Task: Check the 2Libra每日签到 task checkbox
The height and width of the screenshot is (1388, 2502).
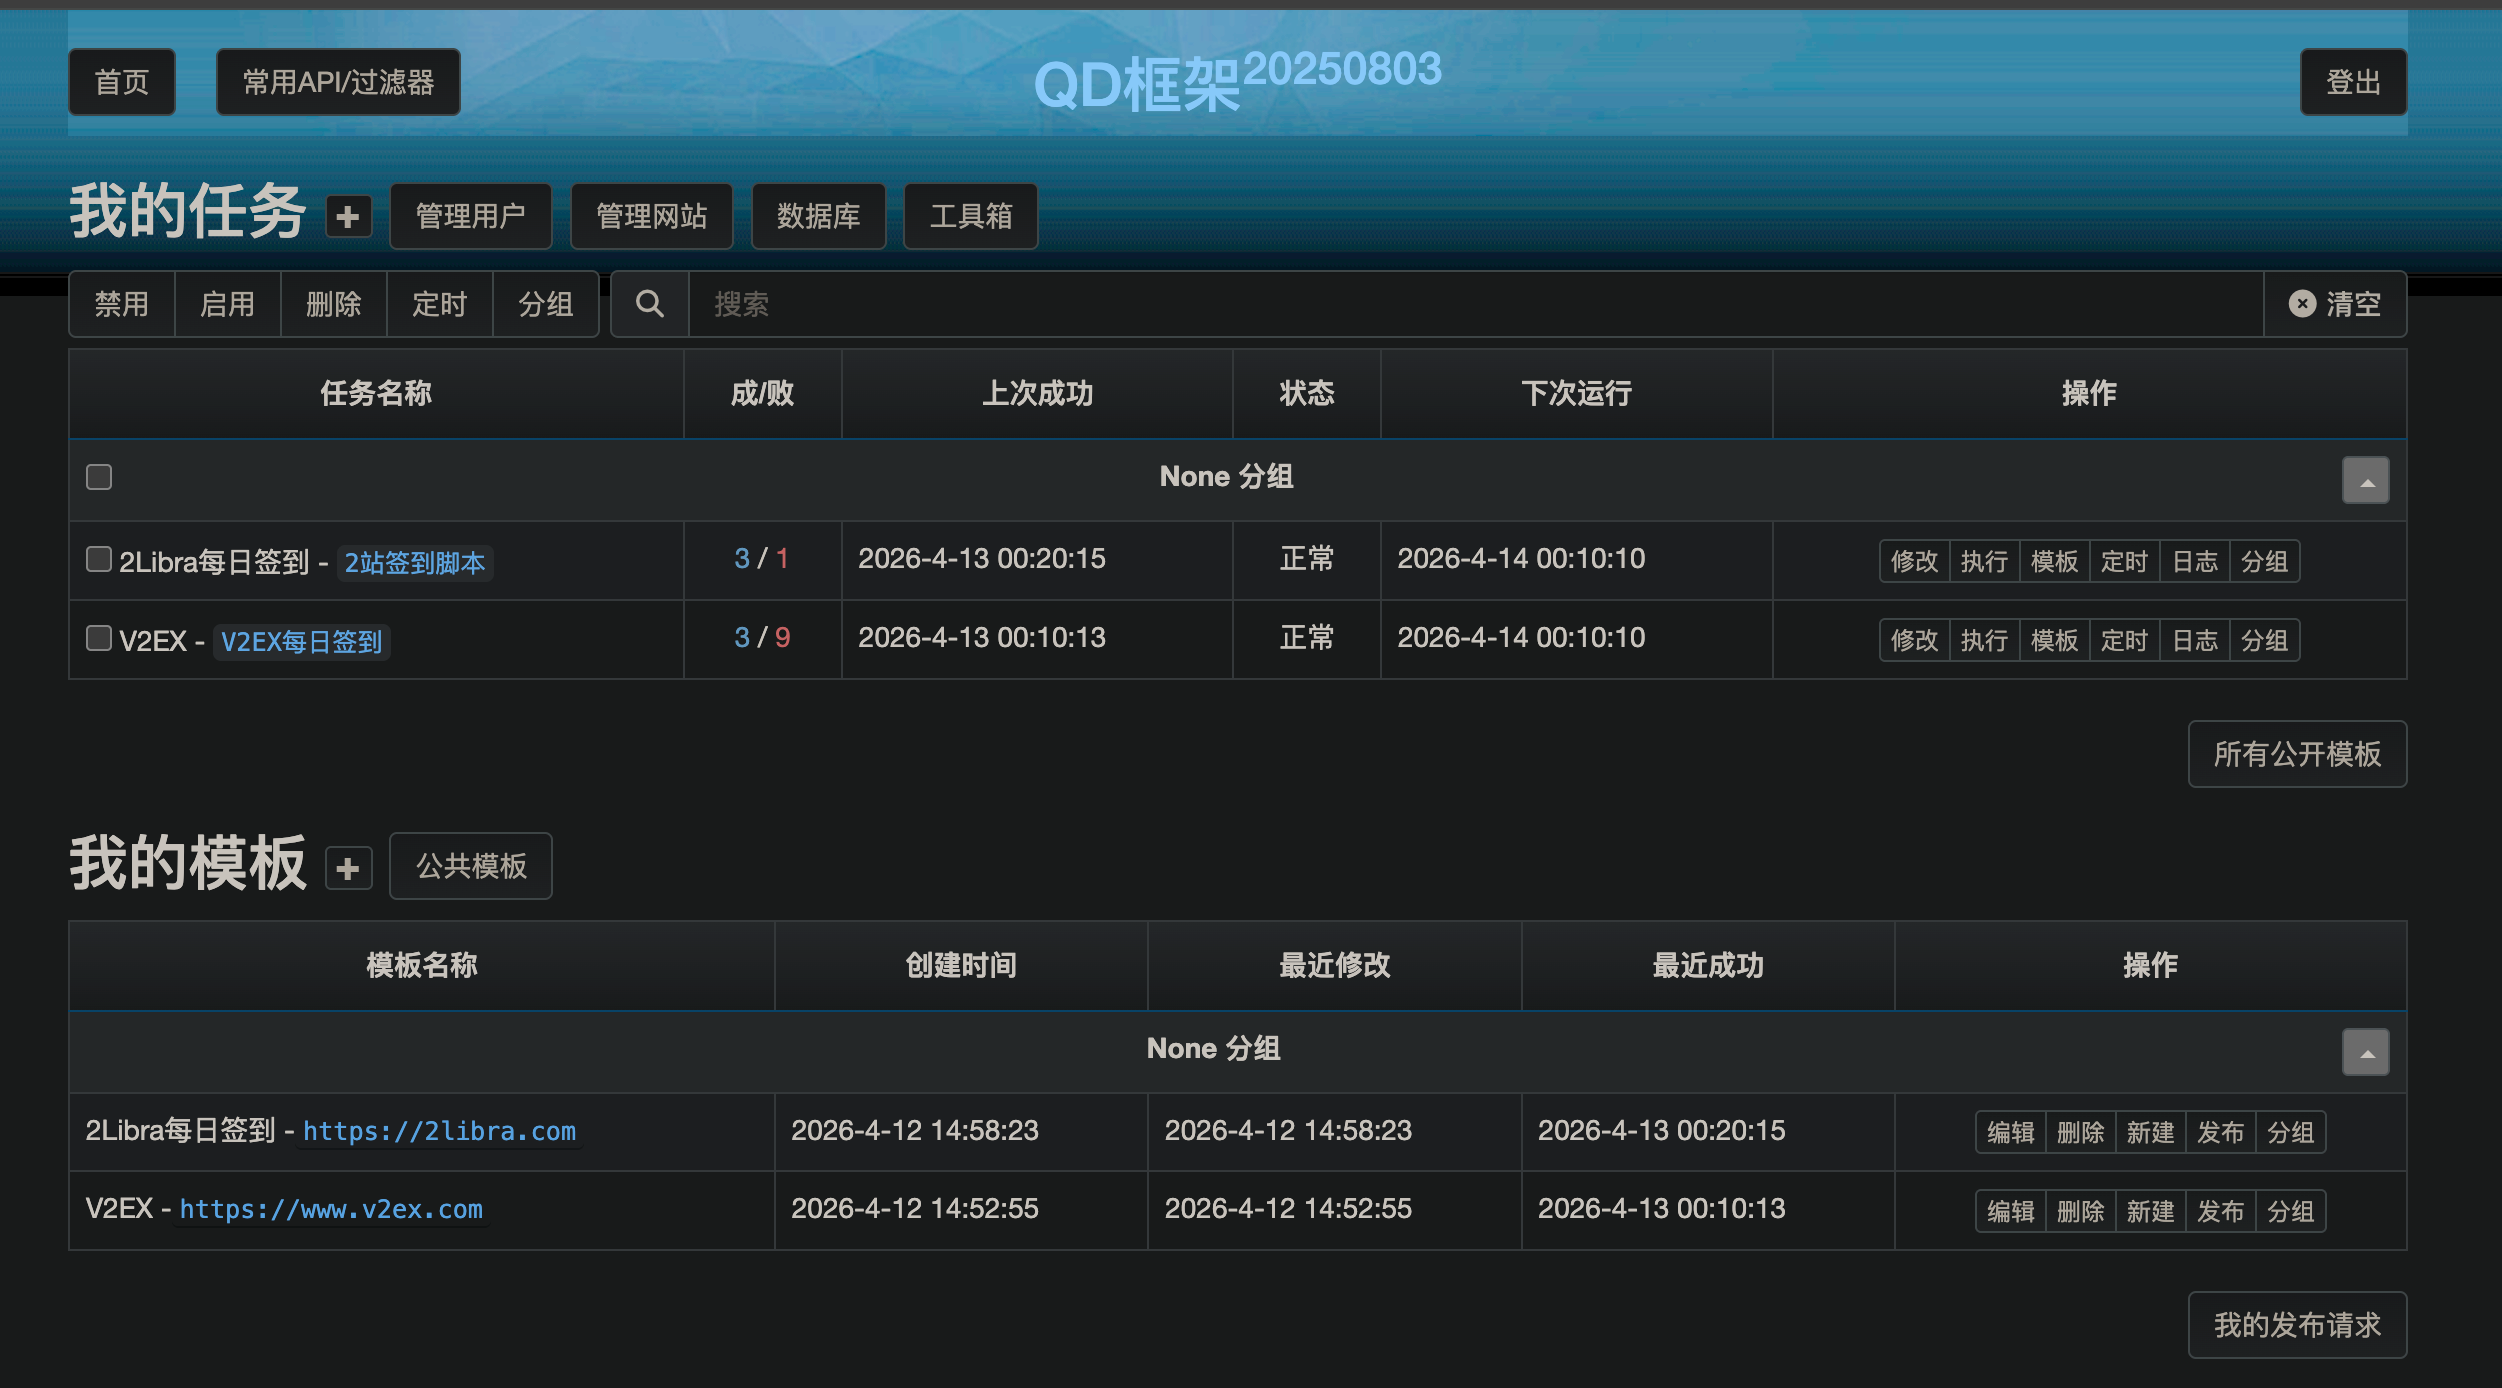Action: pyautogui.click(x=99, y=559)
